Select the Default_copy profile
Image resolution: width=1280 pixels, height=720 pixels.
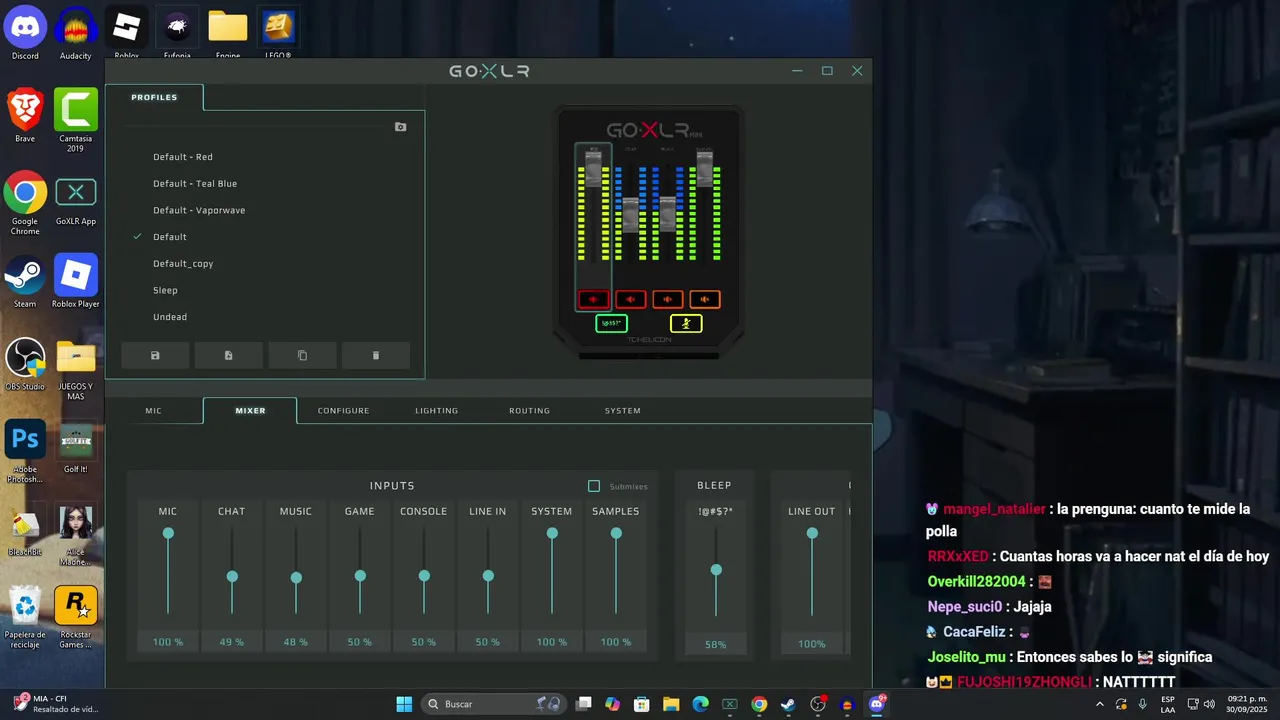pyautogui.click(x=183, y=264)
